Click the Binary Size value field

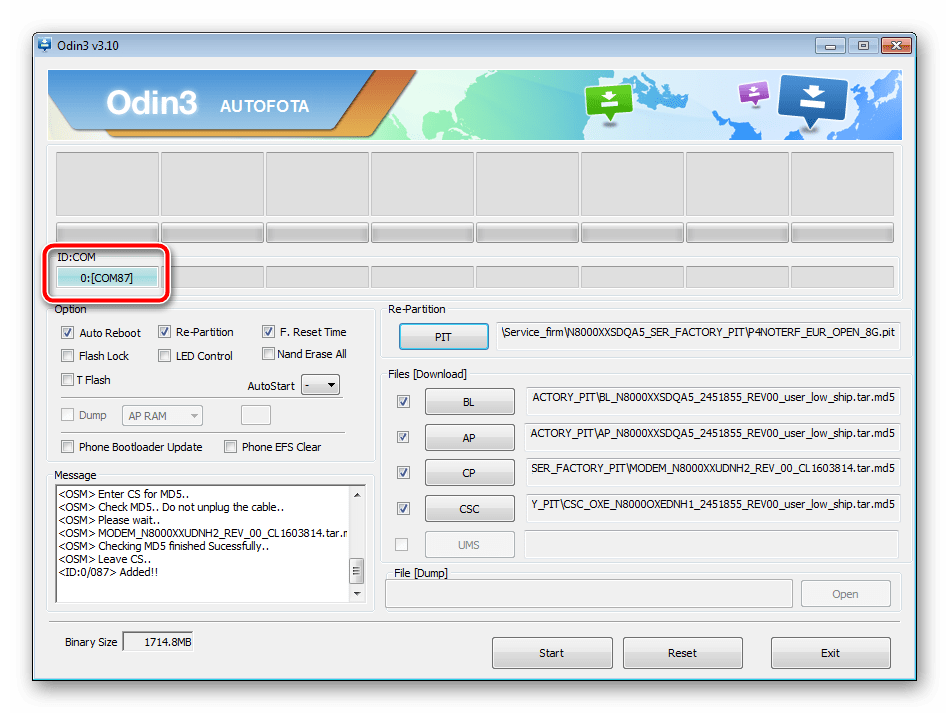tap(157, 642)
